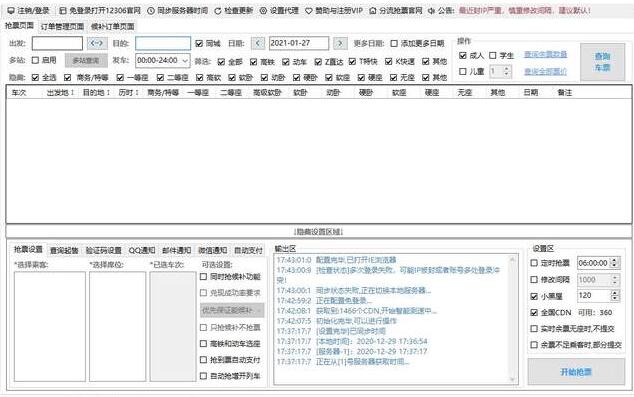Open the 邮件通知 tab
This screenshot has height=397, width=634.
tap(177, 250)
